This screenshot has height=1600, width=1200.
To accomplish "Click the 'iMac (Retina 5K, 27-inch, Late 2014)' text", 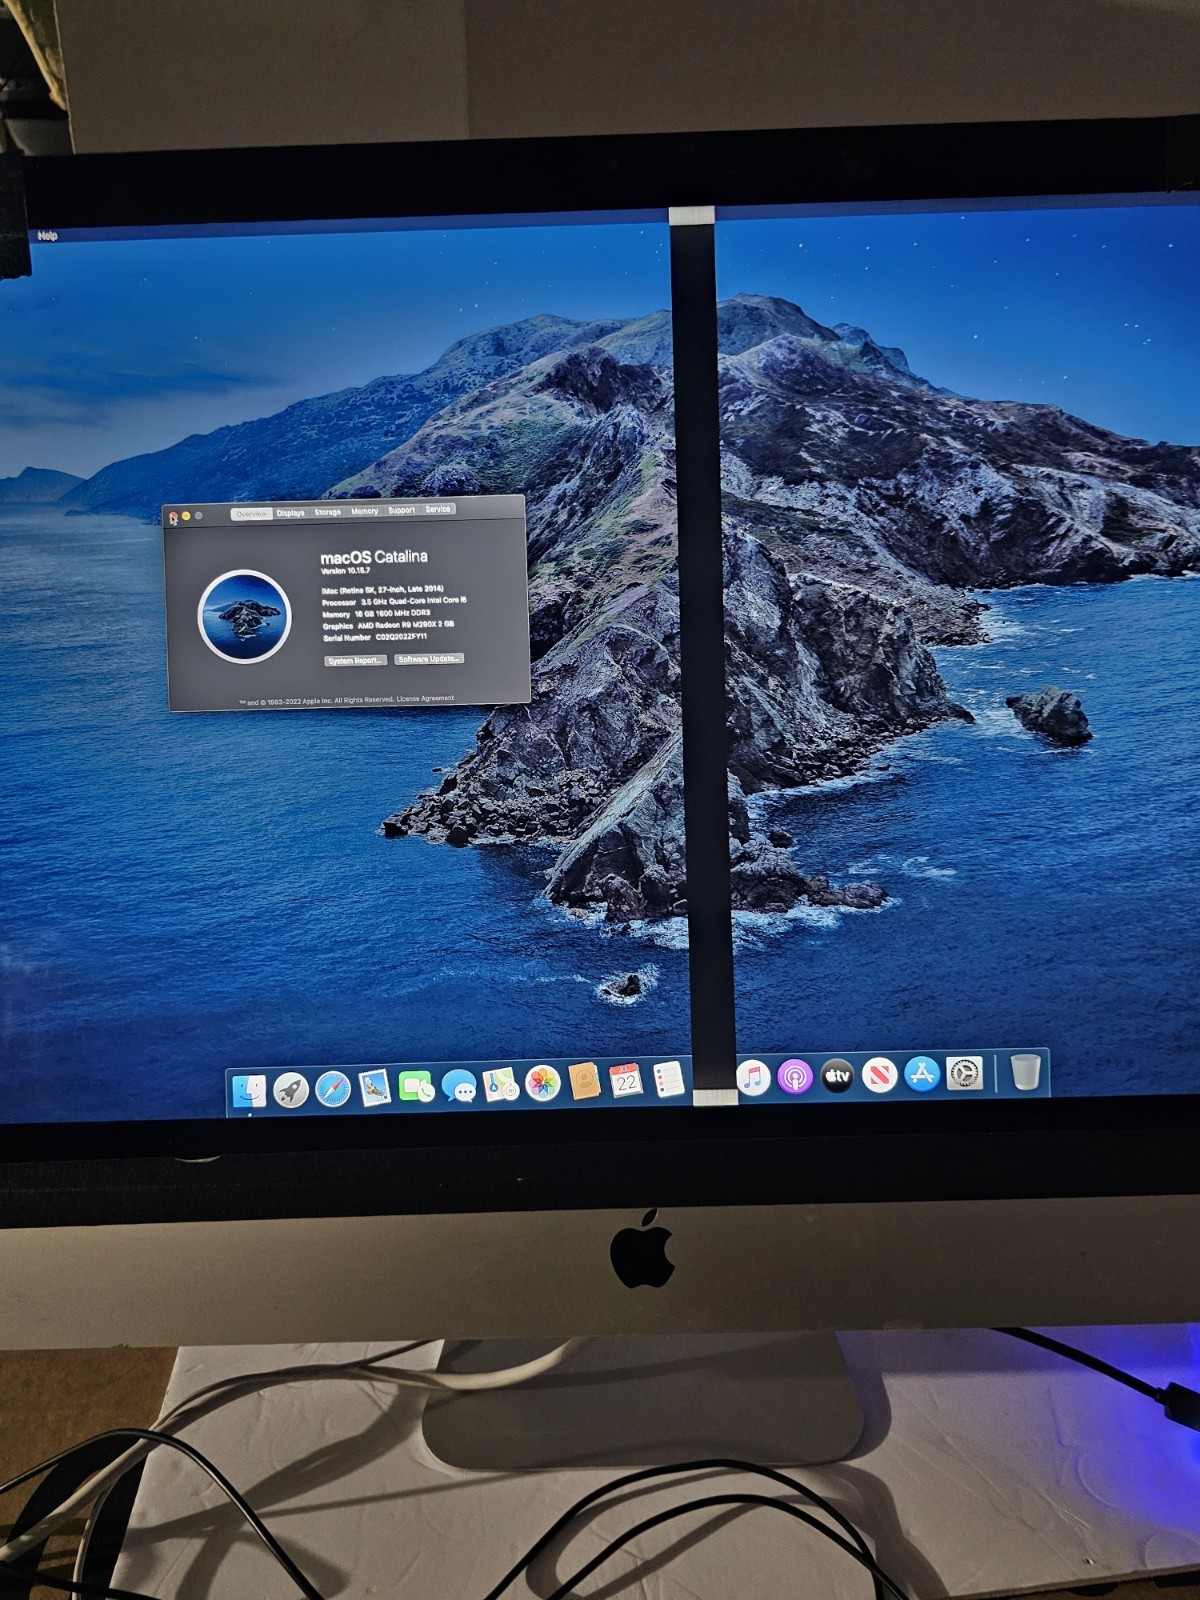I will pos(382,590).
